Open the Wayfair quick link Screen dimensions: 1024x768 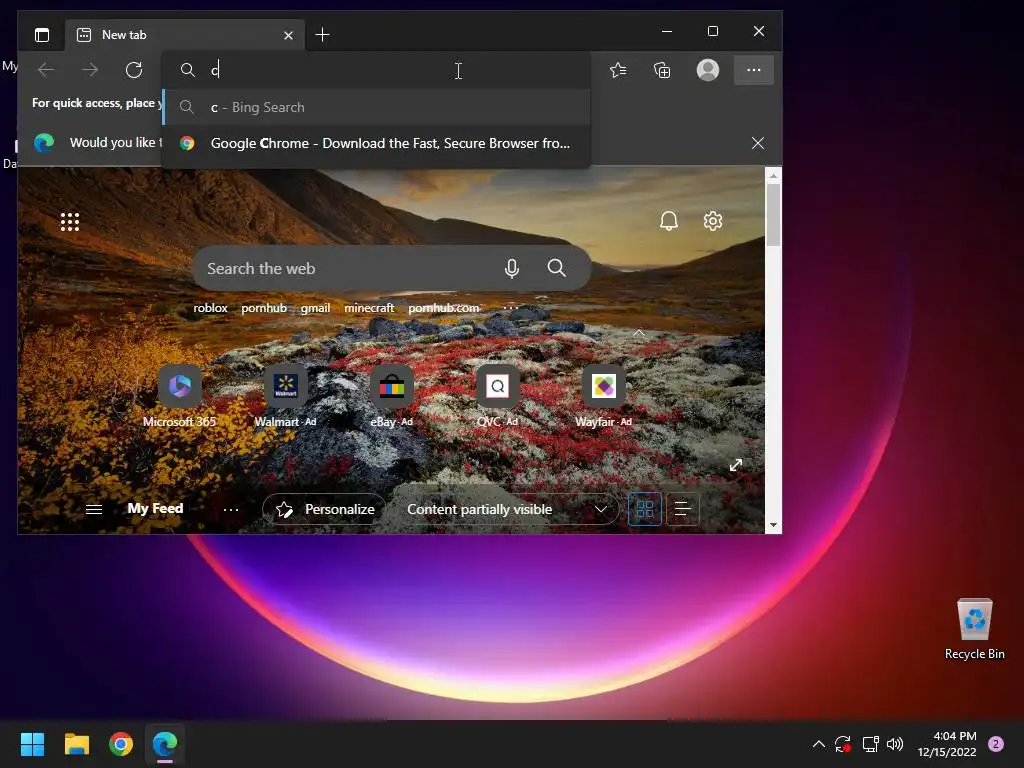point(603,396)
